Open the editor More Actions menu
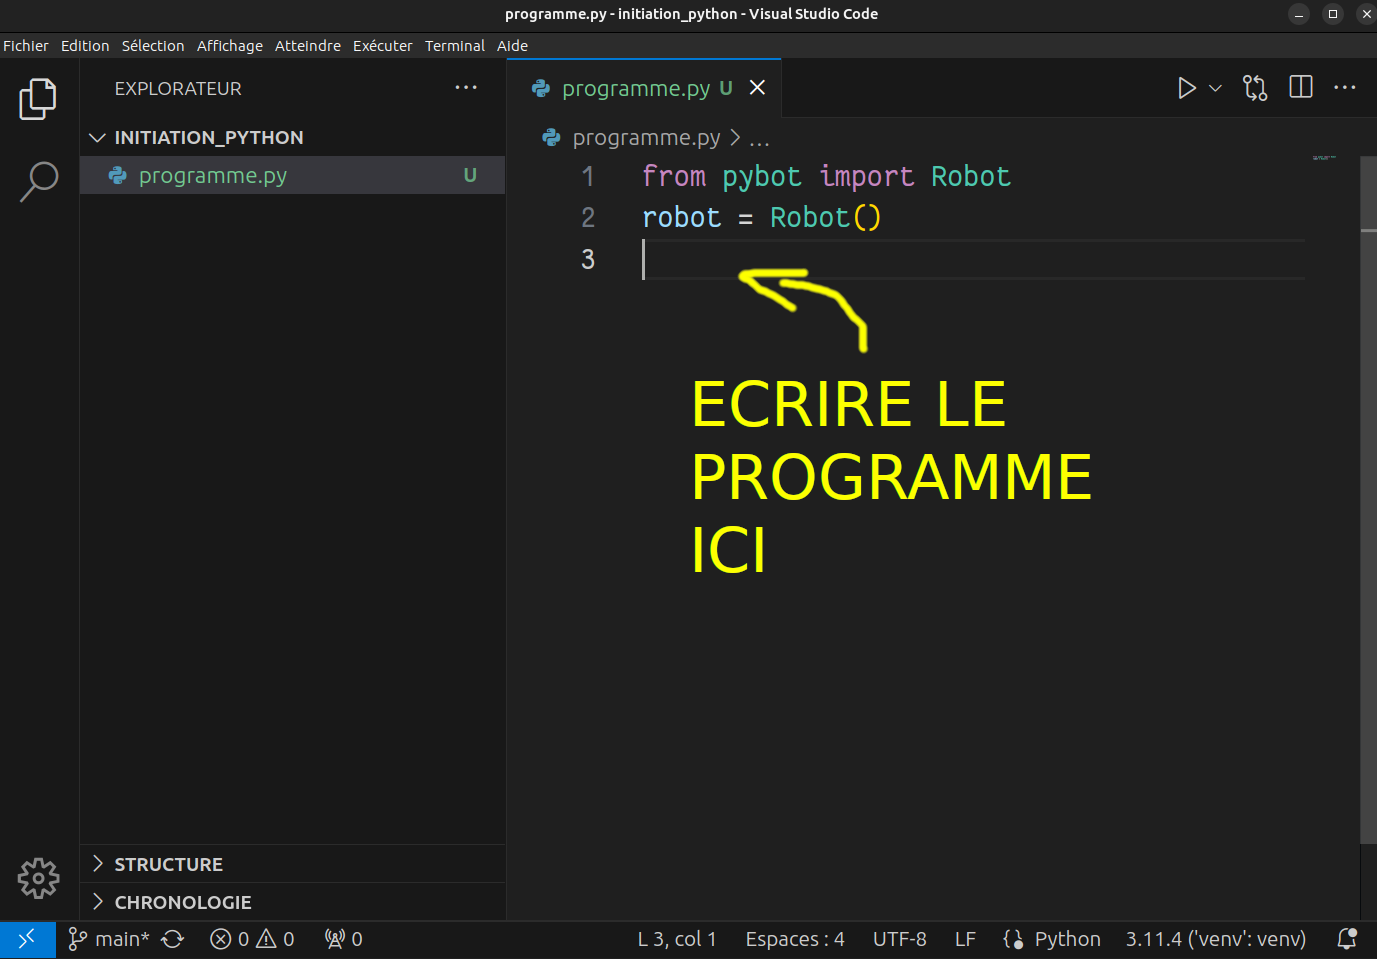 1345,87
